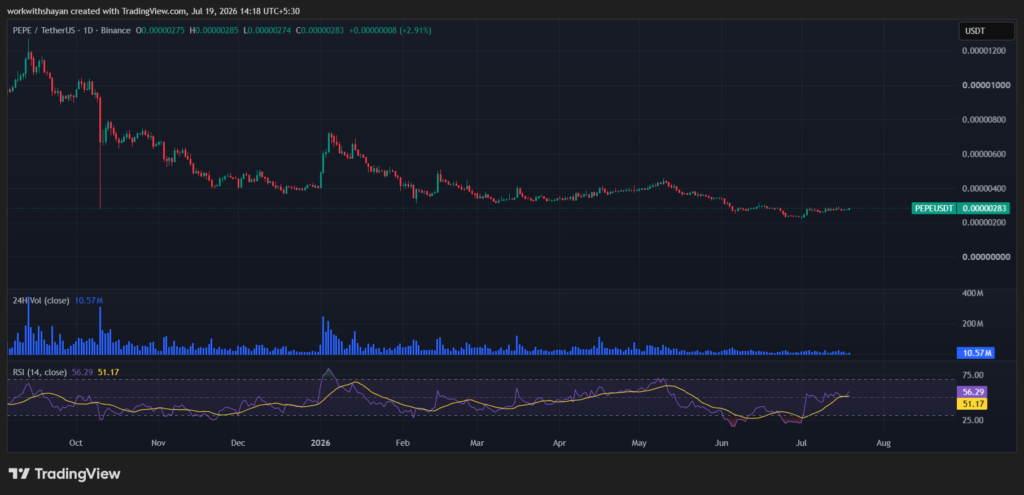Click the 0.00000400 price axis label
Viewport: 1024px width, 495px height.
point(985,188)
